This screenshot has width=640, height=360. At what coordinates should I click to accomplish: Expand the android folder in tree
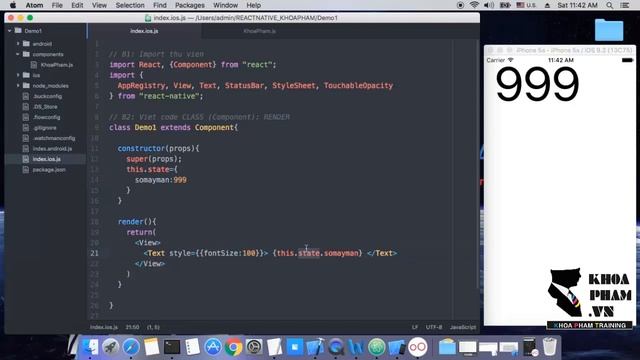pos(18,44)
